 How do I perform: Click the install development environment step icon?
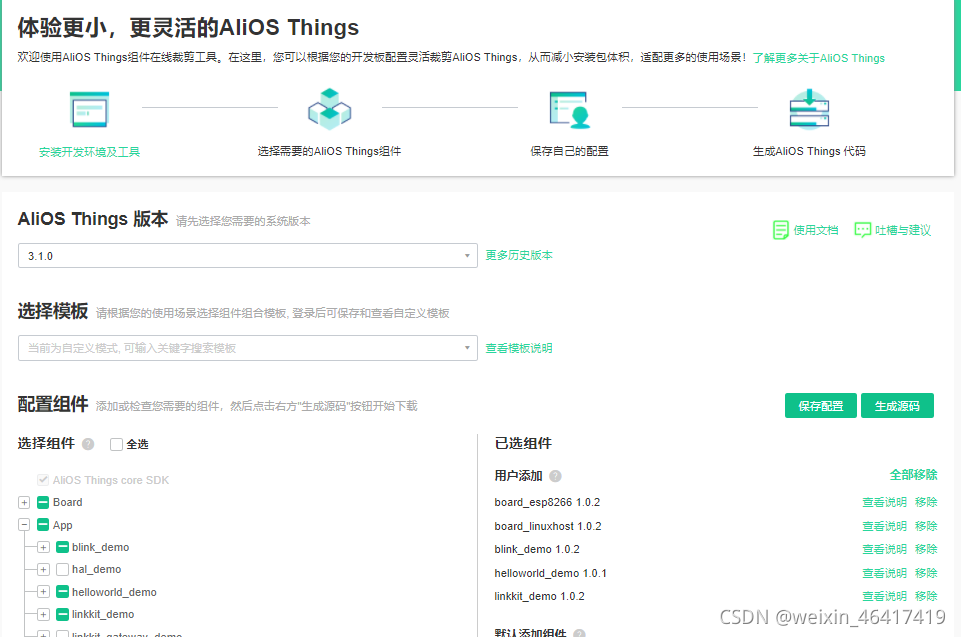89,109
